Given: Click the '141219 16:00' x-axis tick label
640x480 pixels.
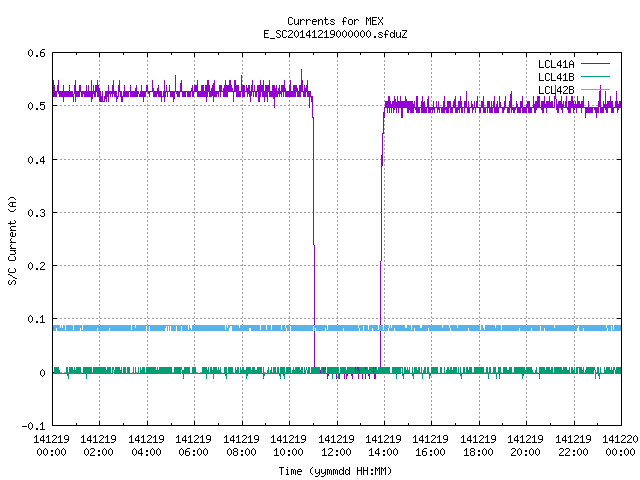Looking at the screenshot, I should click(x=431, y=445).
